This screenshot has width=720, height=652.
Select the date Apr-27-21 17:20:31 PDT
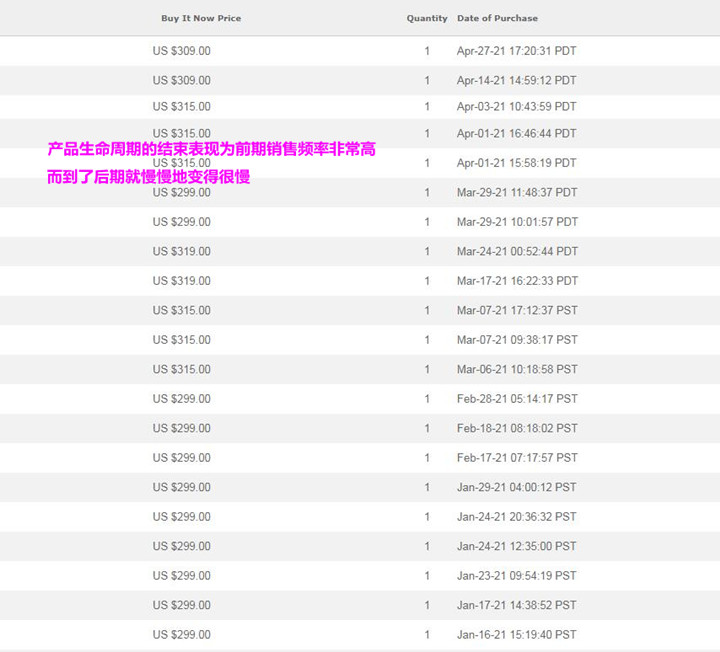517,51
